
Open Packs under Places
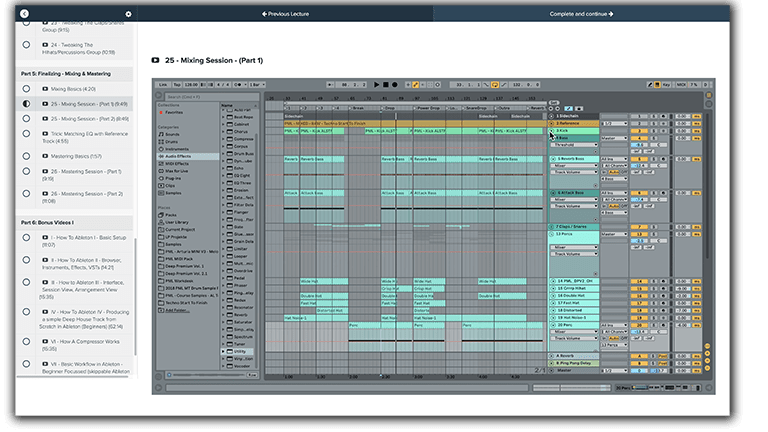click(168, 215)
